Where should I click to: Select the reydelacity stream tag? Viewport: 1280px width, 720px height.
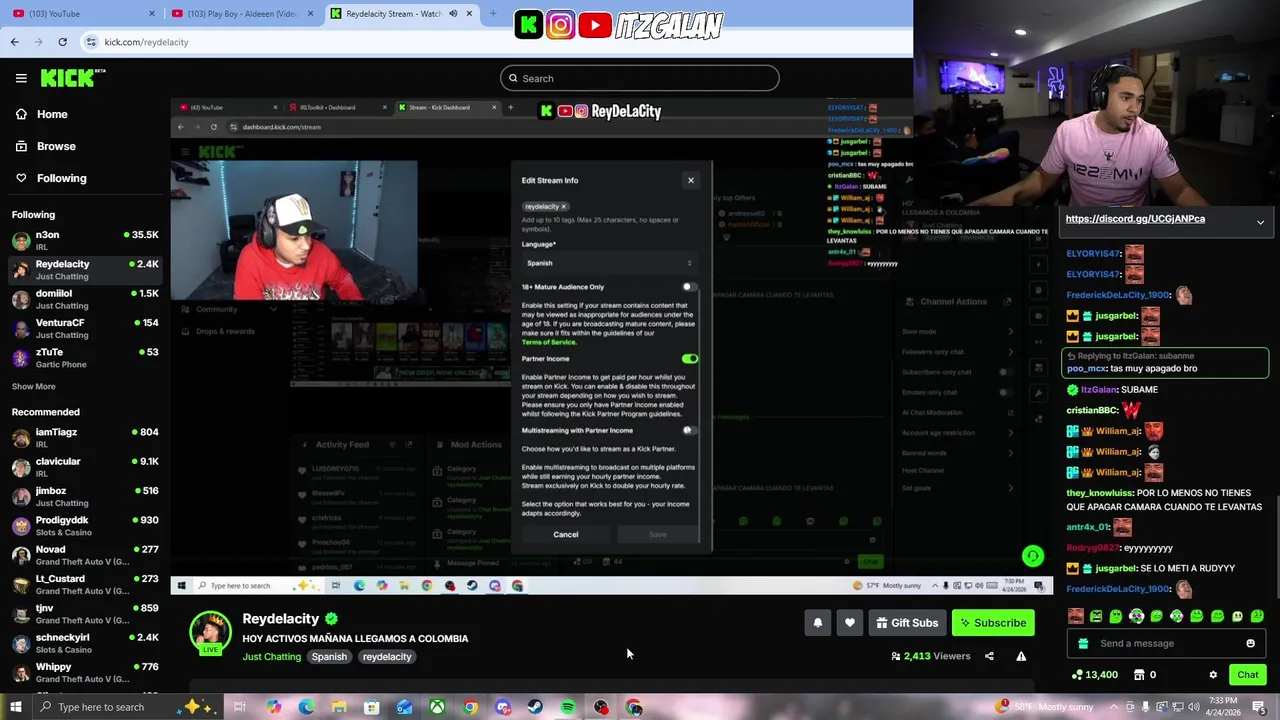(387, 657)
